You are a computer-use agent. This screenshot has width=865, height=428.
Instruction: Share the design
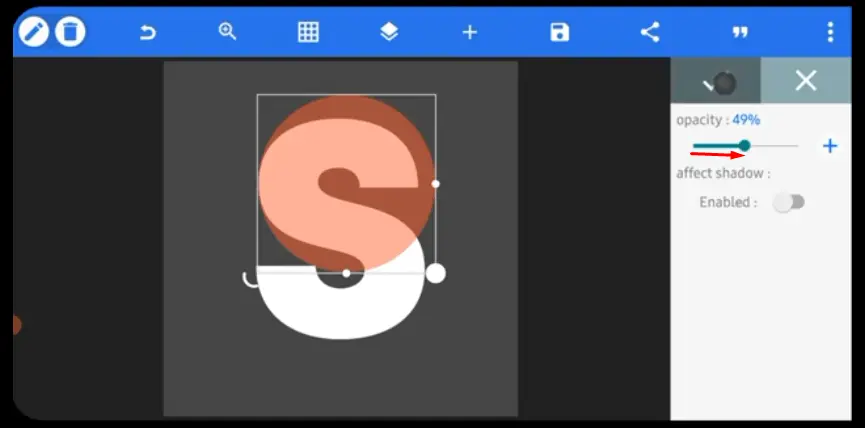coord(650,32)
